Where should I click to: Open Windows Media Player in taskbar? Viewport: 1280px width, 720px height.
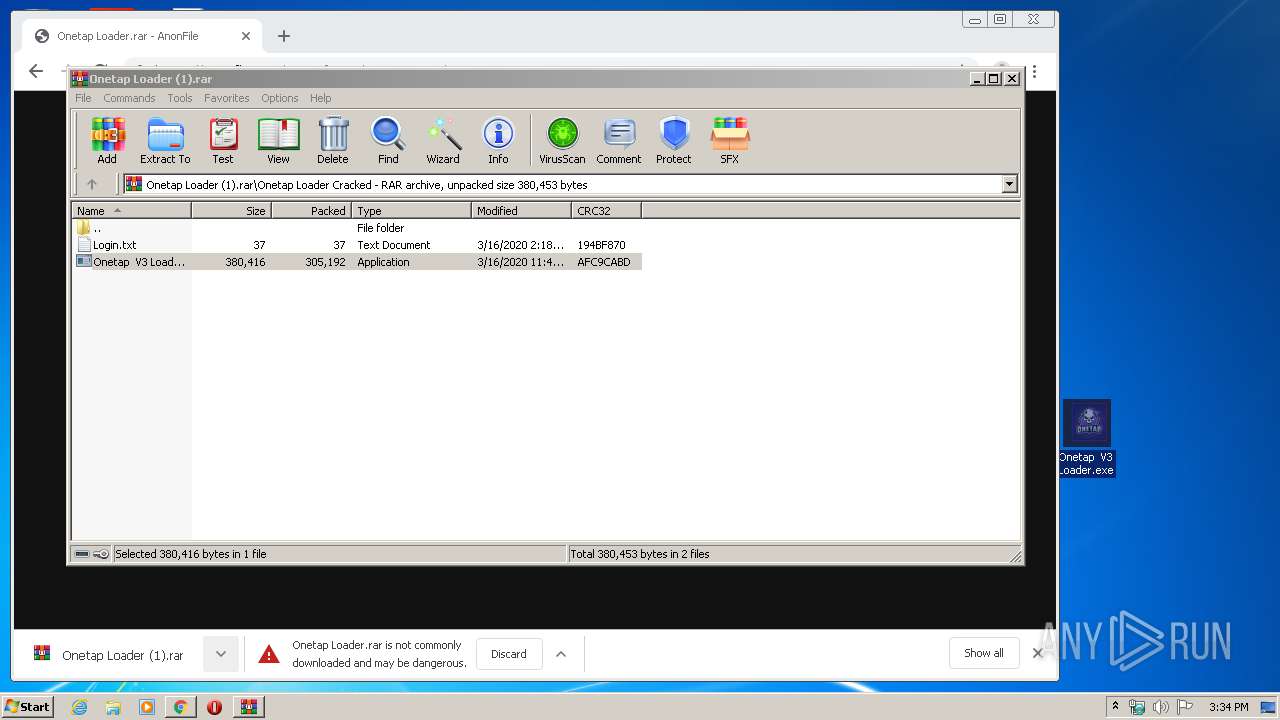point(147,707)
